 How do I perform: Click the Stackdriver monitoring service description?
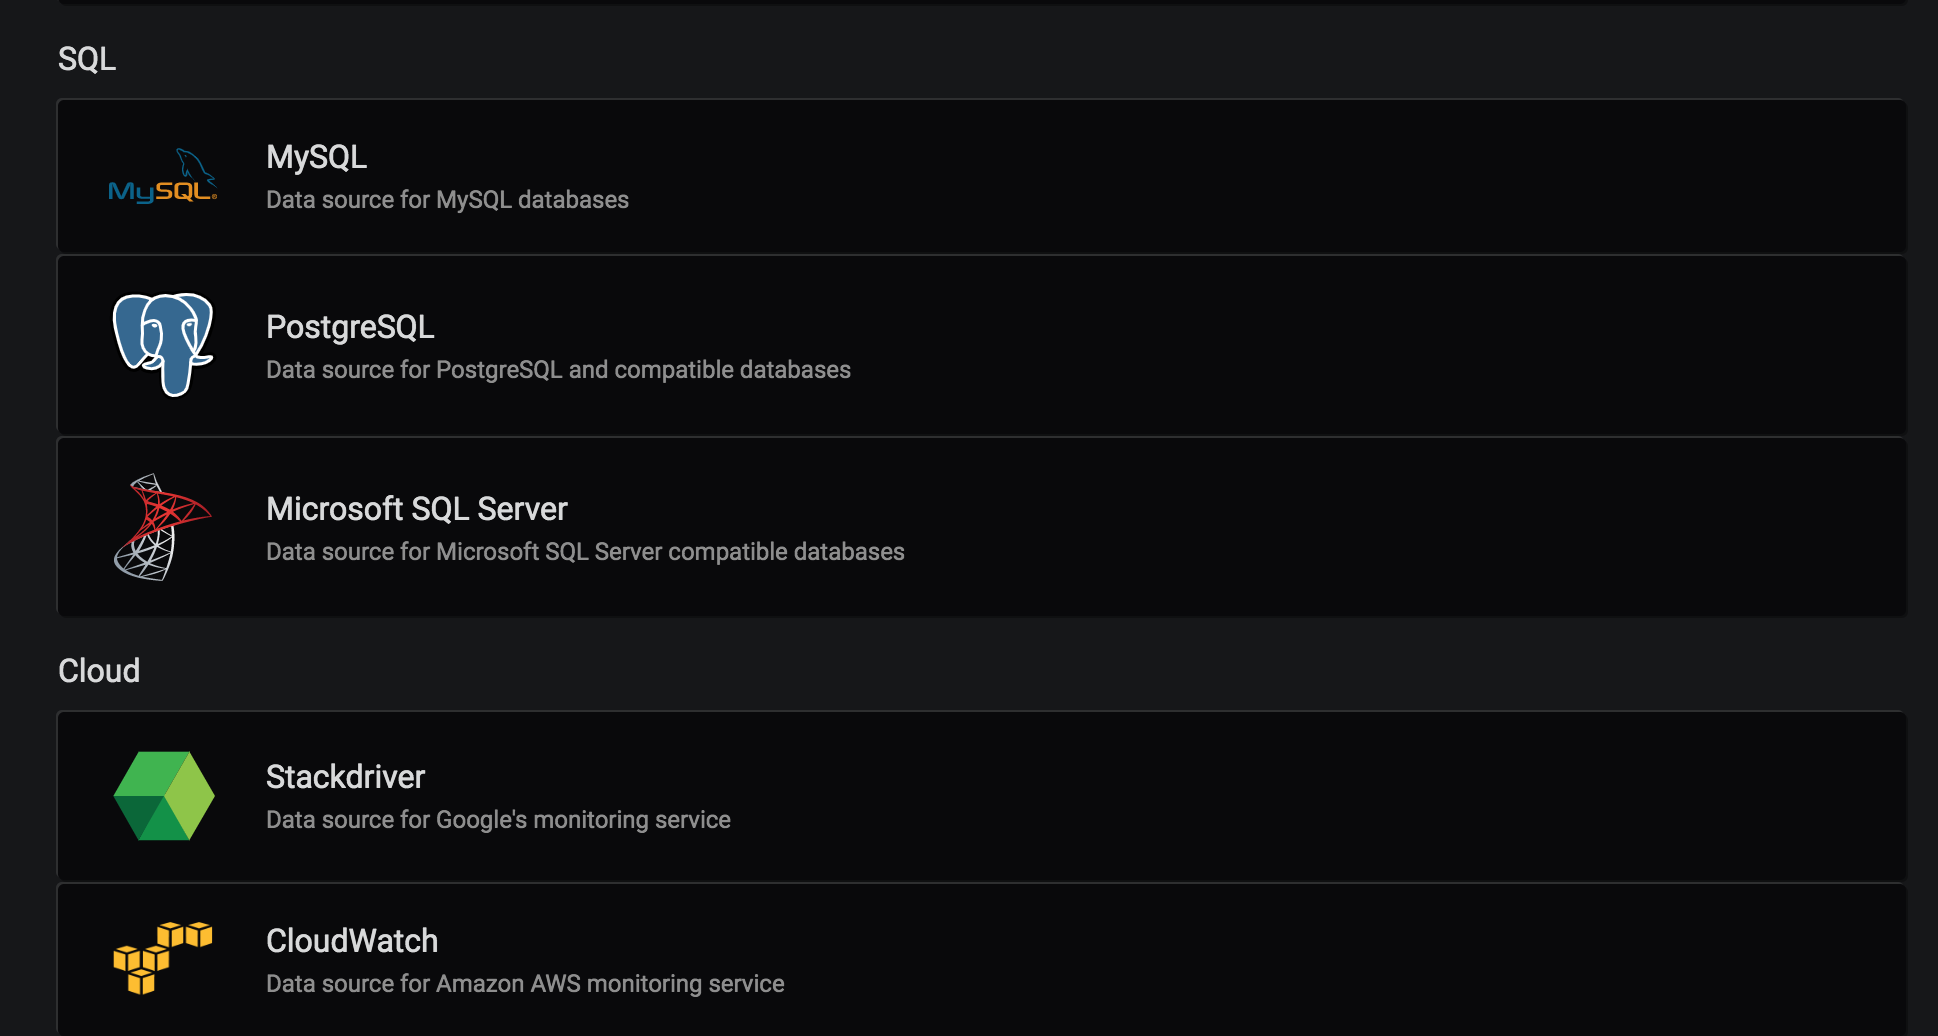(x=498, y=819)
